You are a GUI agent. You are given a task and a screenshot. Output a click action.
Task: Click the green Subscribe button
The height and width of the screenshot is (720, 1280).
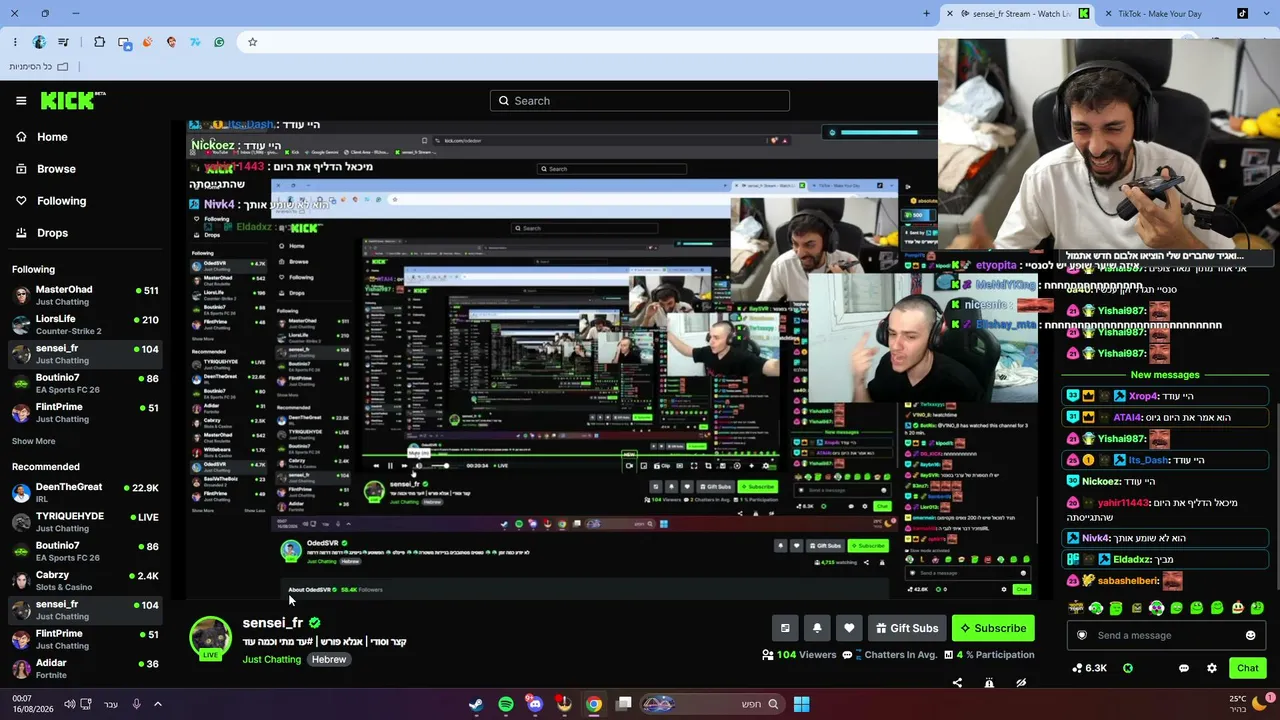pyautogui.click(x=993, y=628)
